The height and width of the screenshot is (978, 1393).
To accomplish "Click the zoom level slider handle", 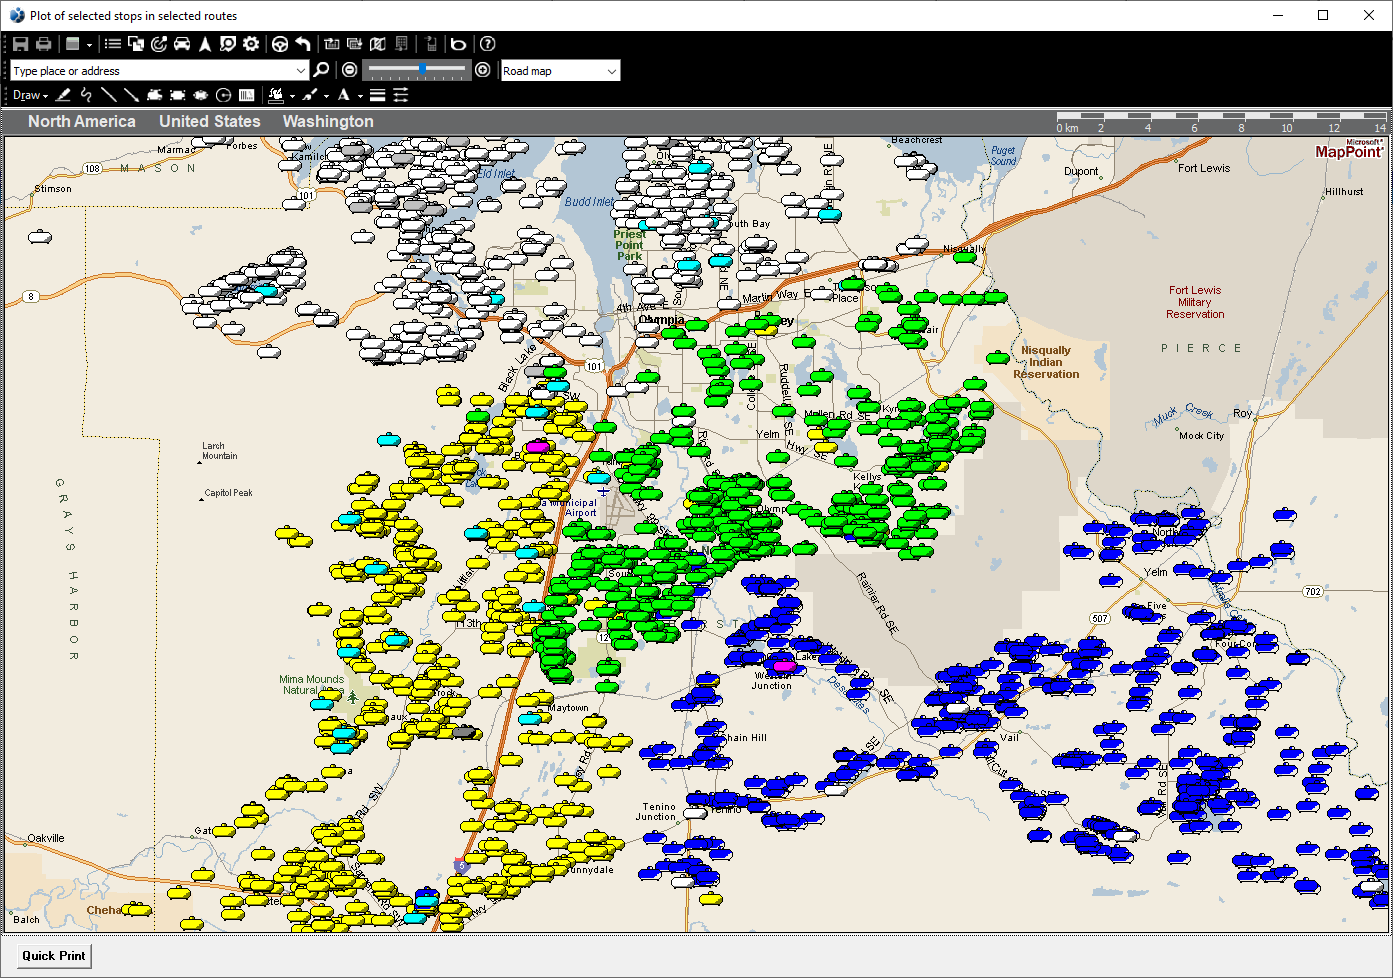I will click(423, 69).
